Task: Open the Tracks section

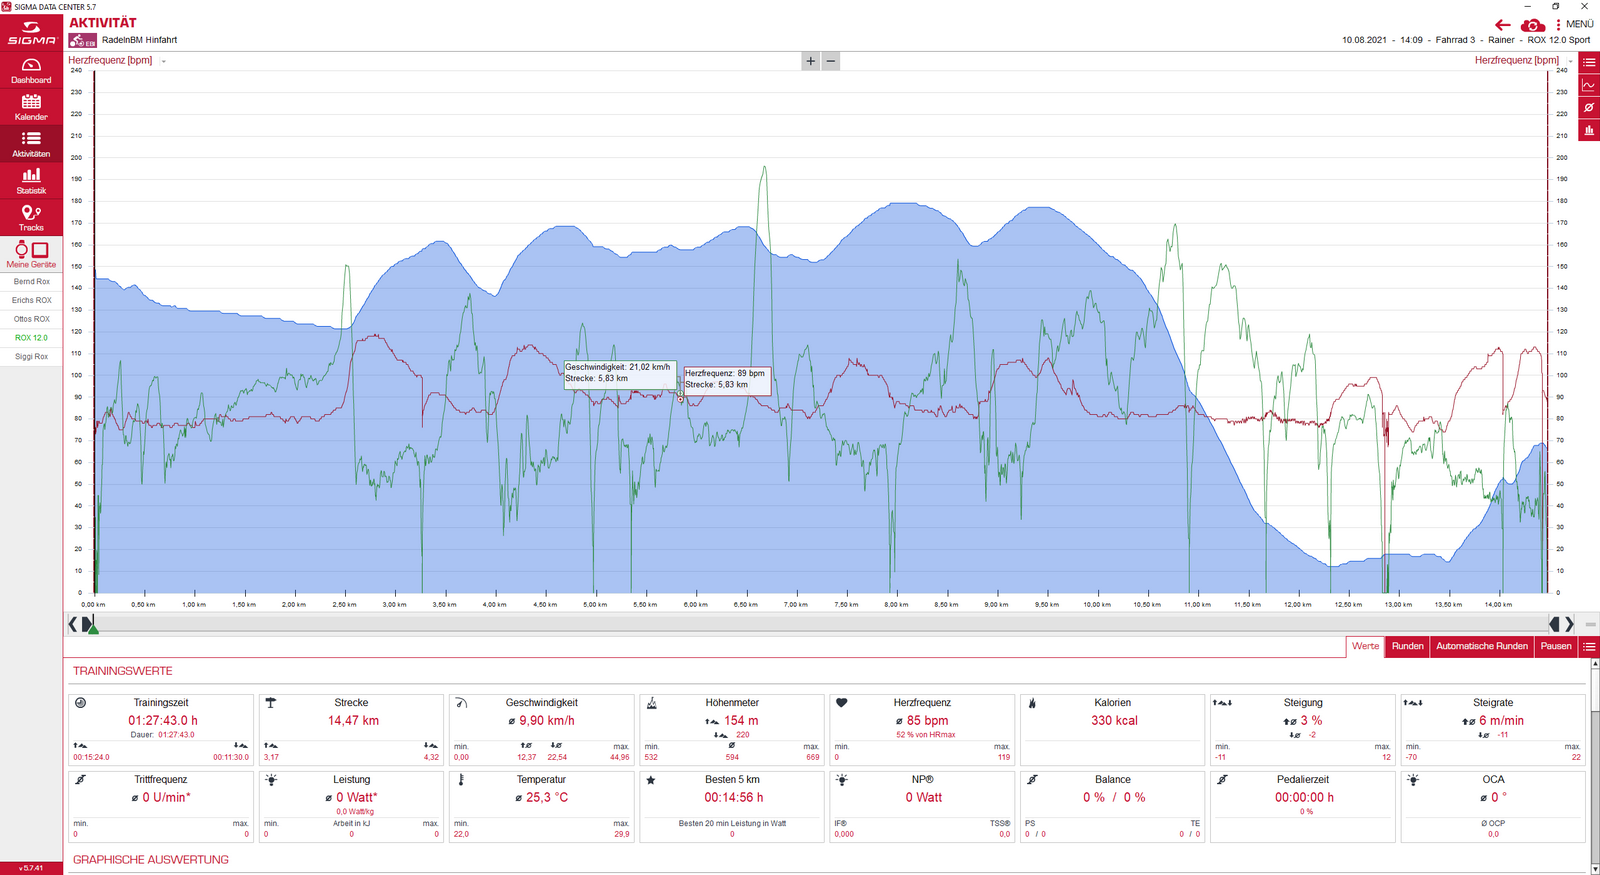Action: [31, 218]
